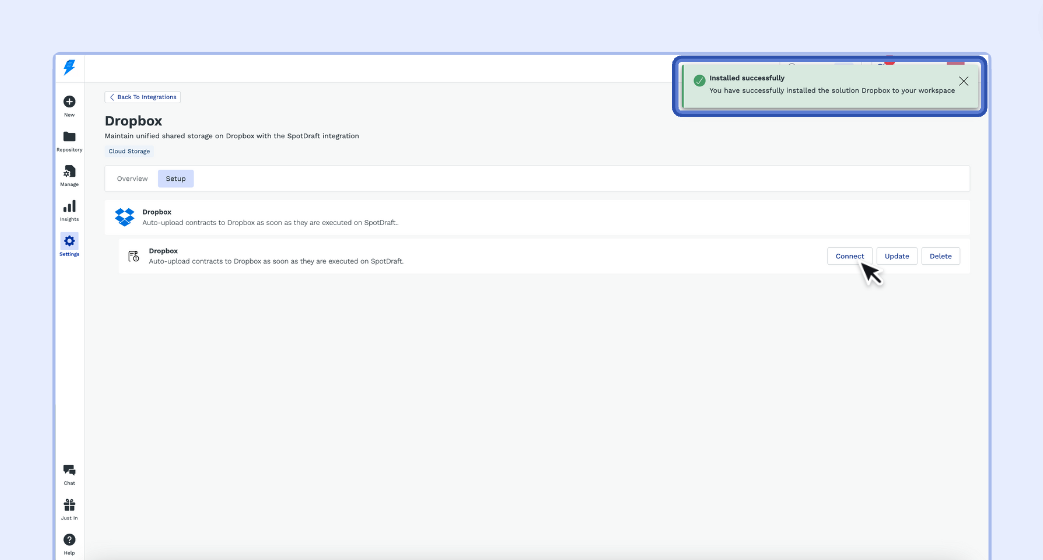Select the Setup tab
Viewport: 1043px width, 560px height.
pos(176,178)
